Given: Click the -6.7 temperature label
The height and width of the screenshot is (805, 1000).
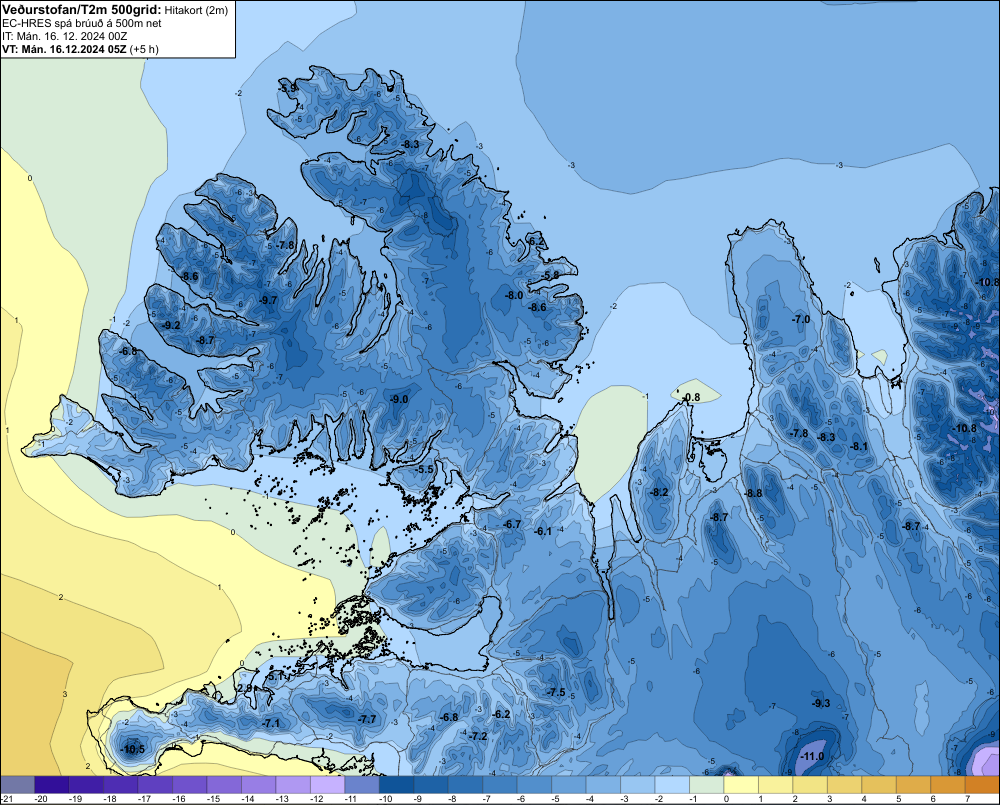Looking at the screenshot, I should pos(513,524).
